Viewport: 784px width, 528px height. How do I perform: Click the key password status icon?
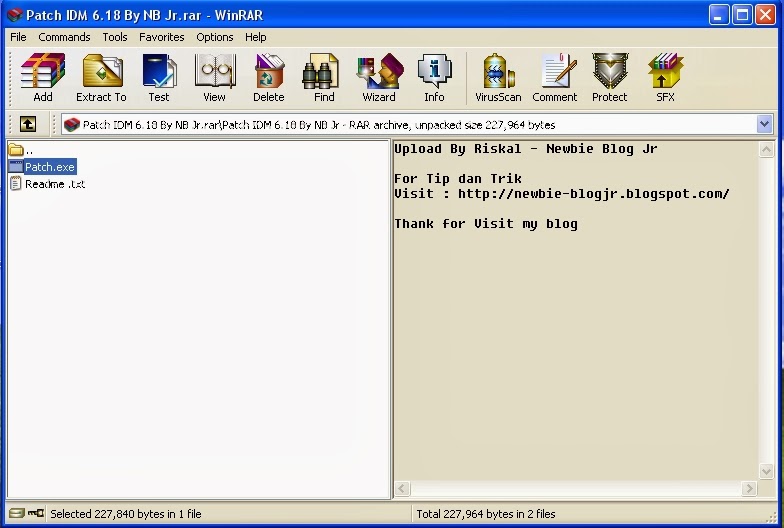[x=36, y=513]
